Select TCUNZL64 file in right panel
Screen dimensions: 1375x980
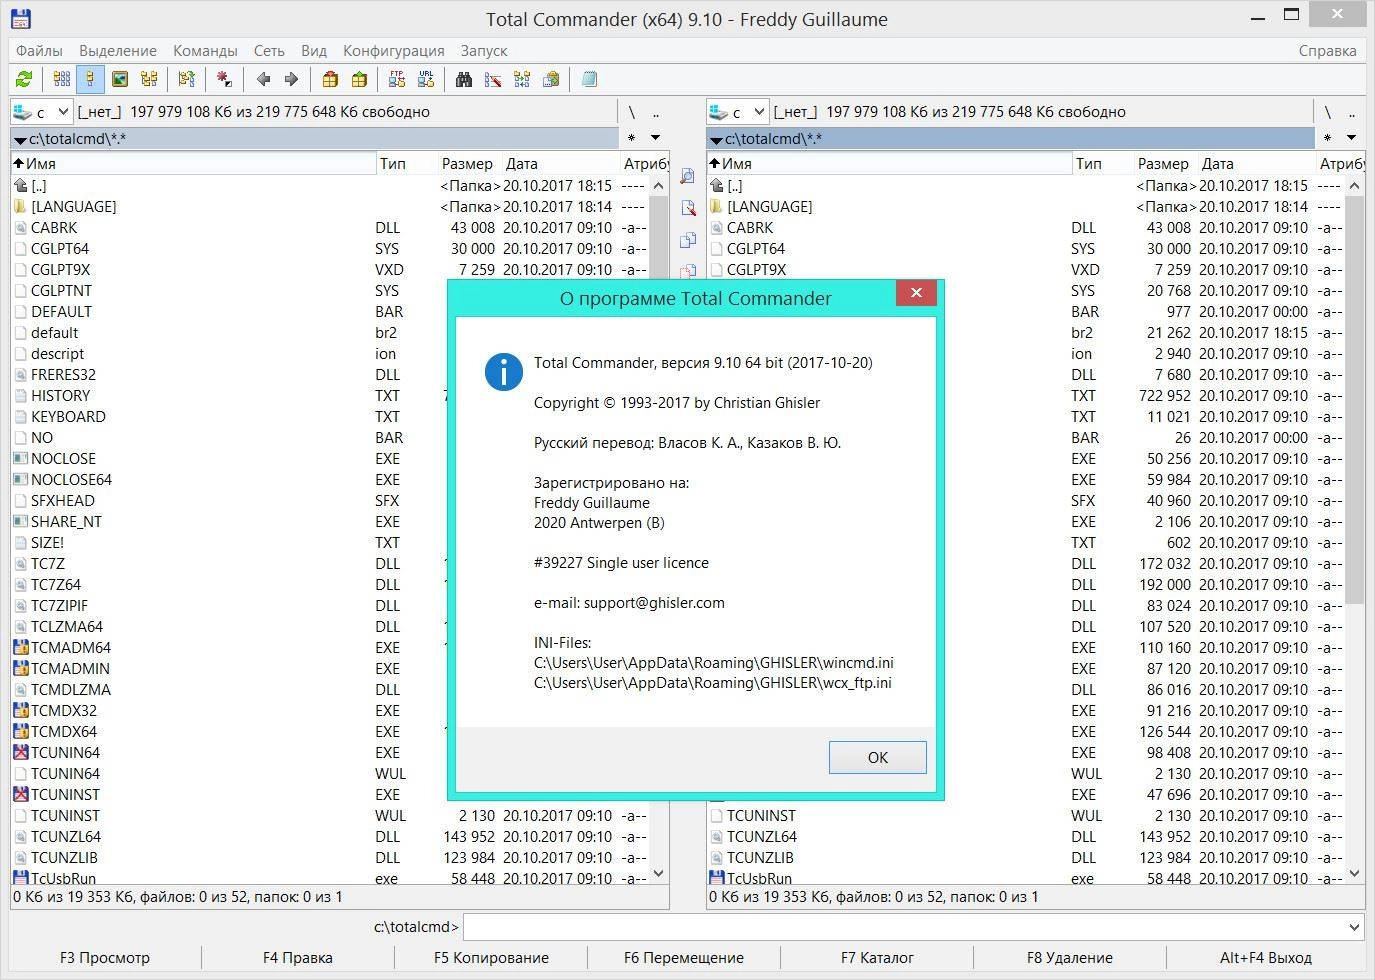pos(762,836)
